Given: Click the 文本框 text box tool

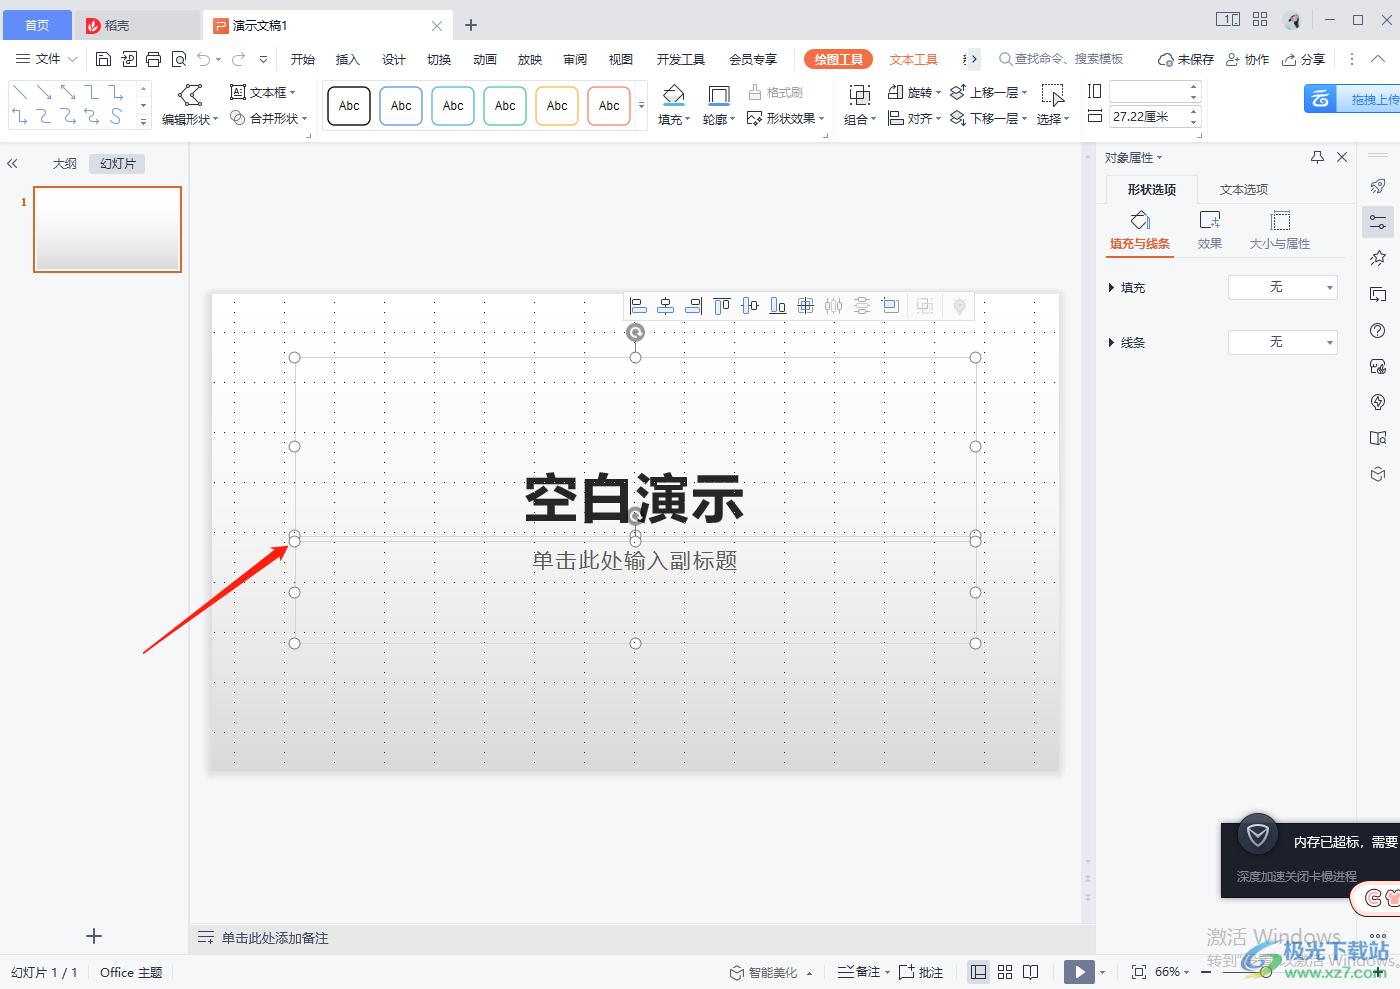Looking at the screenshot, I should [x=263, y=92].
